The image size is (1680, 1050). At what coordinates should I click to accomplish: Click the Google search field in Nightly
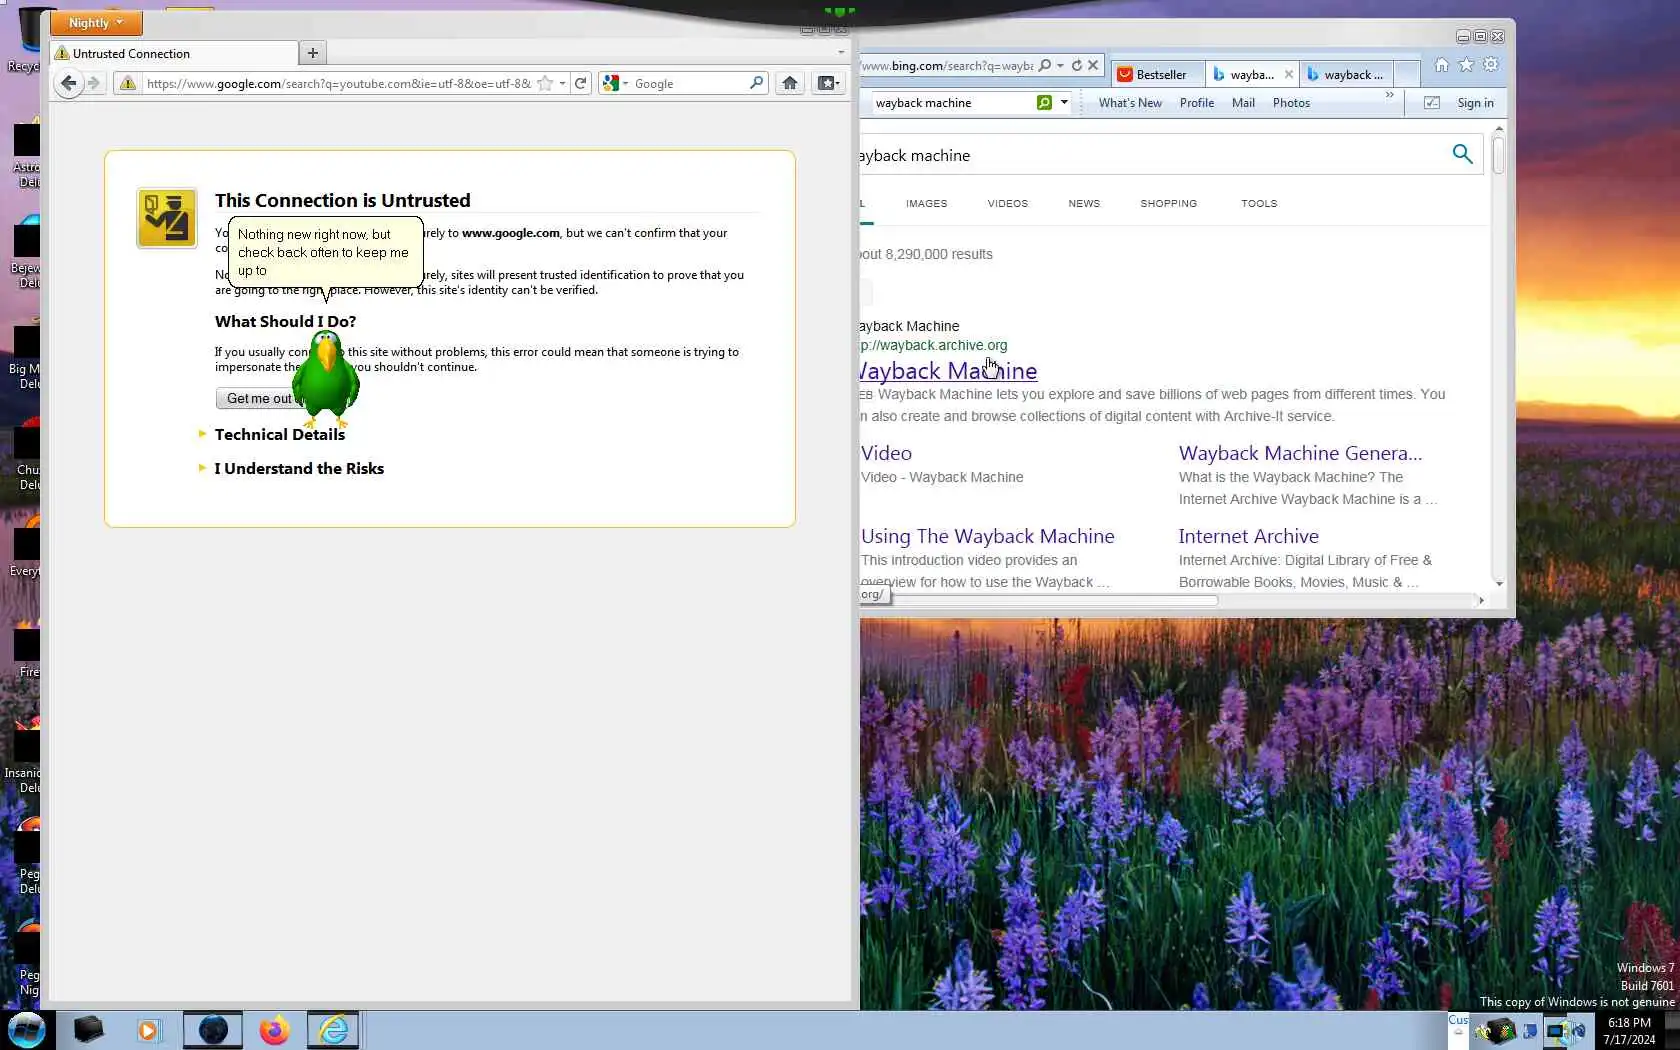pos(690,84)
